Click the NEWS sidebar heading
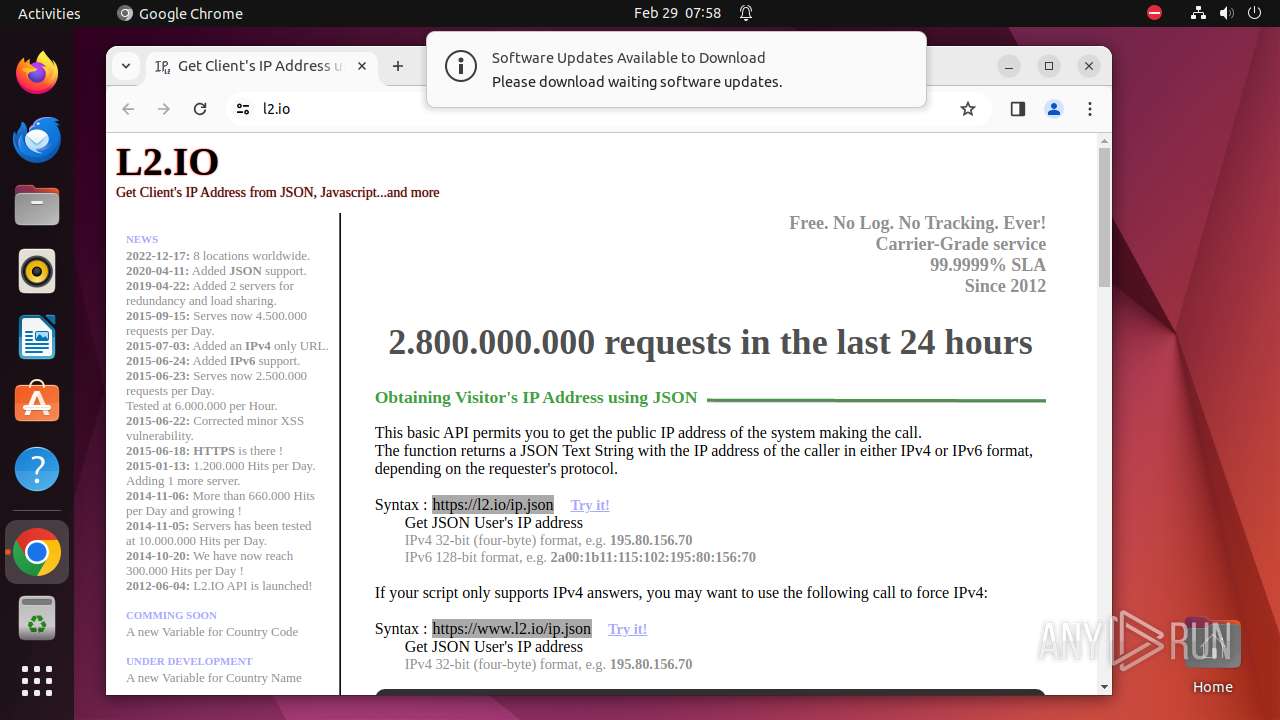This screenshot has width=1280, height=720. (x=142, y=239)
